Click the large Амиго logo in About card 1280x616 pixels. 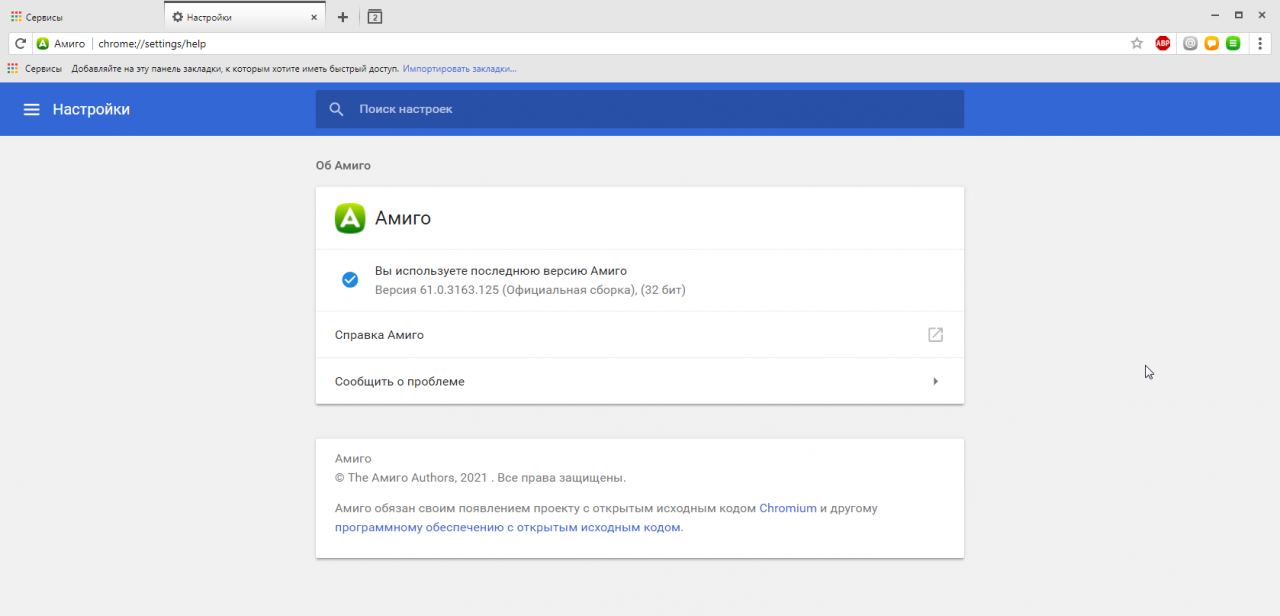(350, 218)
